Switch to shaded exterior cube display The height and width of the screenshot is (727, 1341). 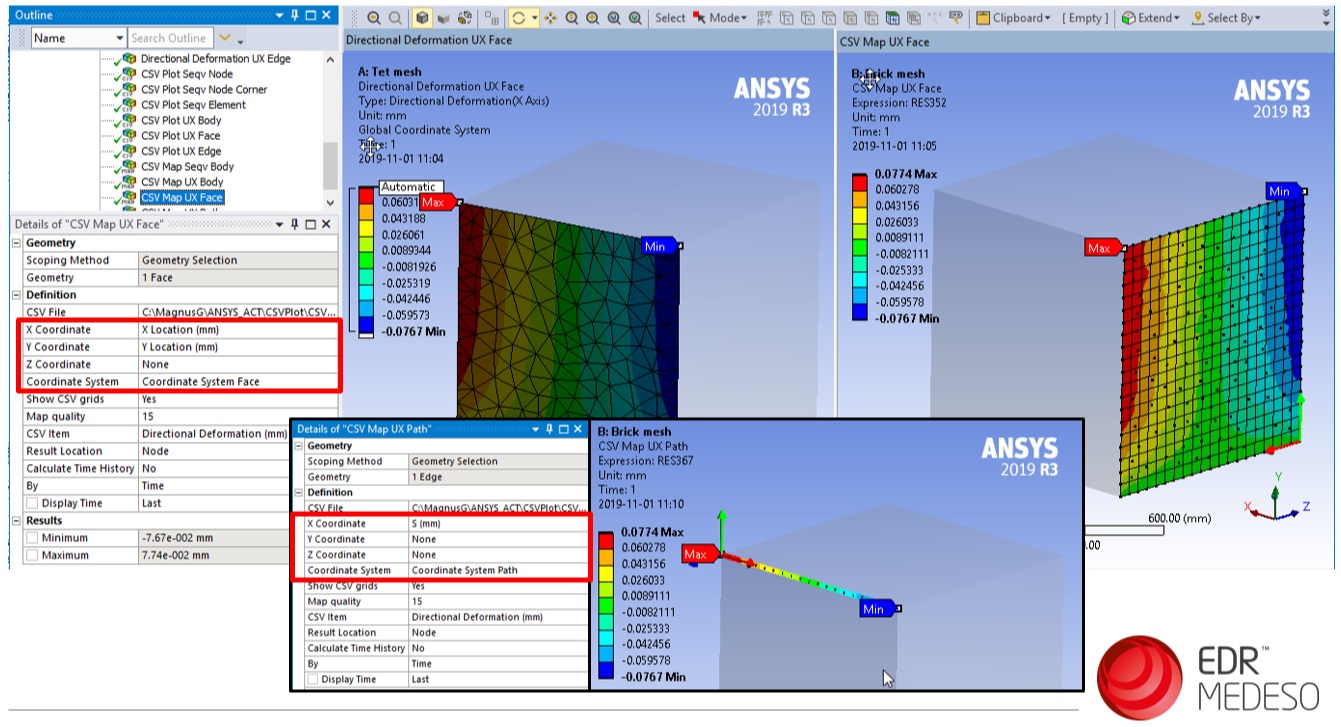tap(424, 18)
